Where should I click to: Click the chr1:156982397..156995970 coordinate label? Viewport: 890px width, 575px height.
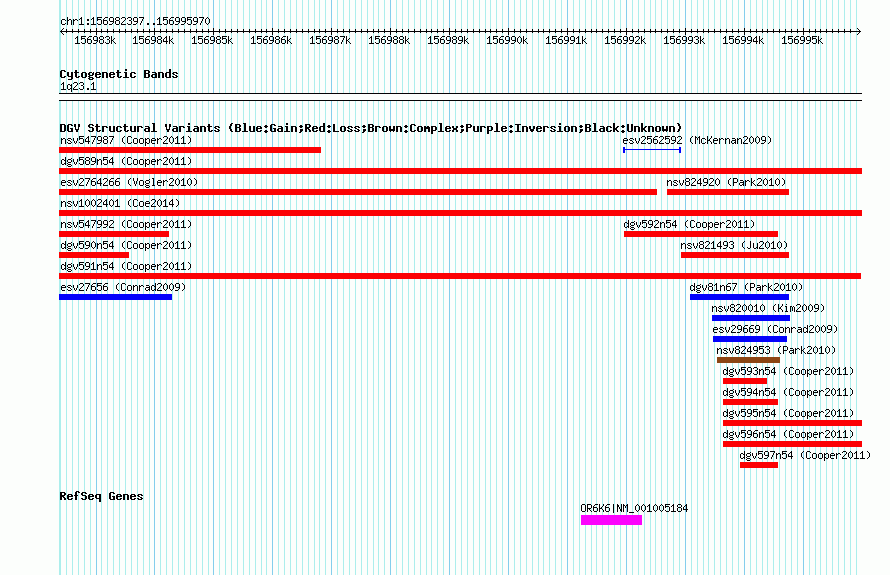coord(135,21)
